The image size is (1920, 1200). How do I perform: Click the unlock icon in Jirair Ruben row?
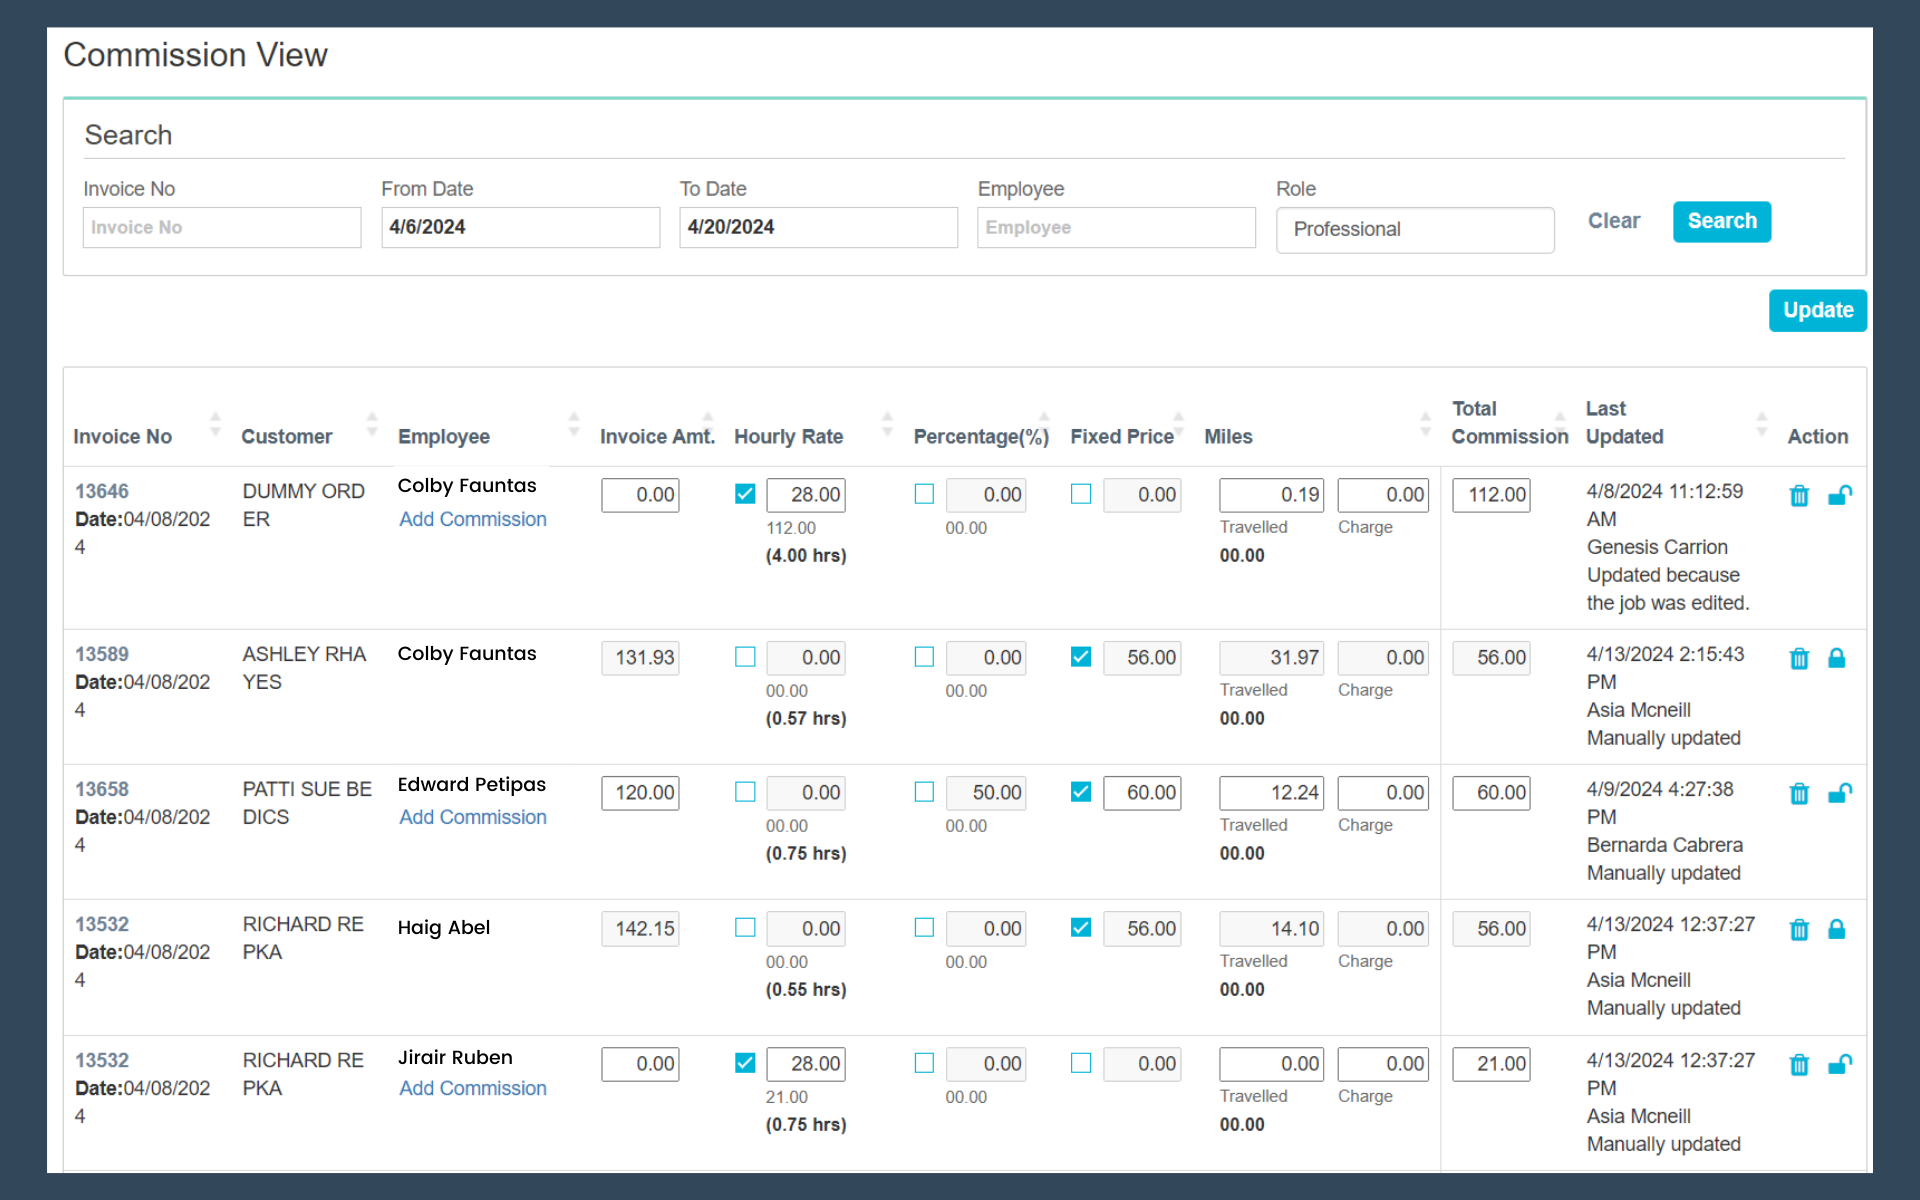1839,1064
